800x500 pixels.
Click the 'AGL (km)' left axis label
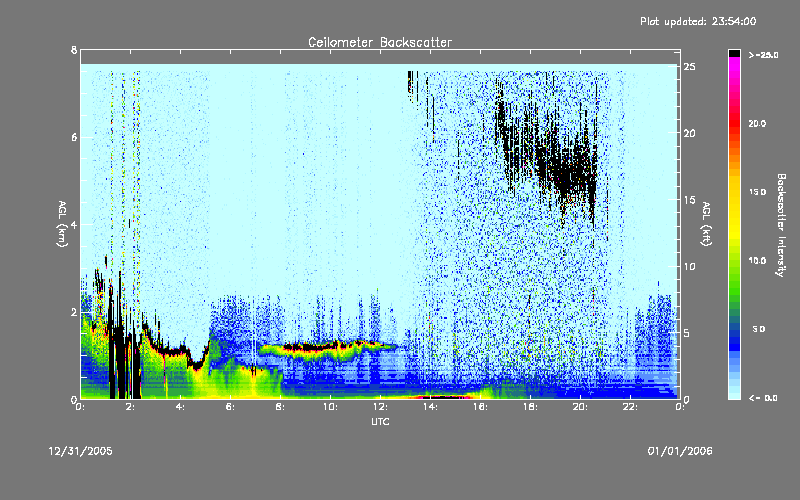tap(62, 223)
